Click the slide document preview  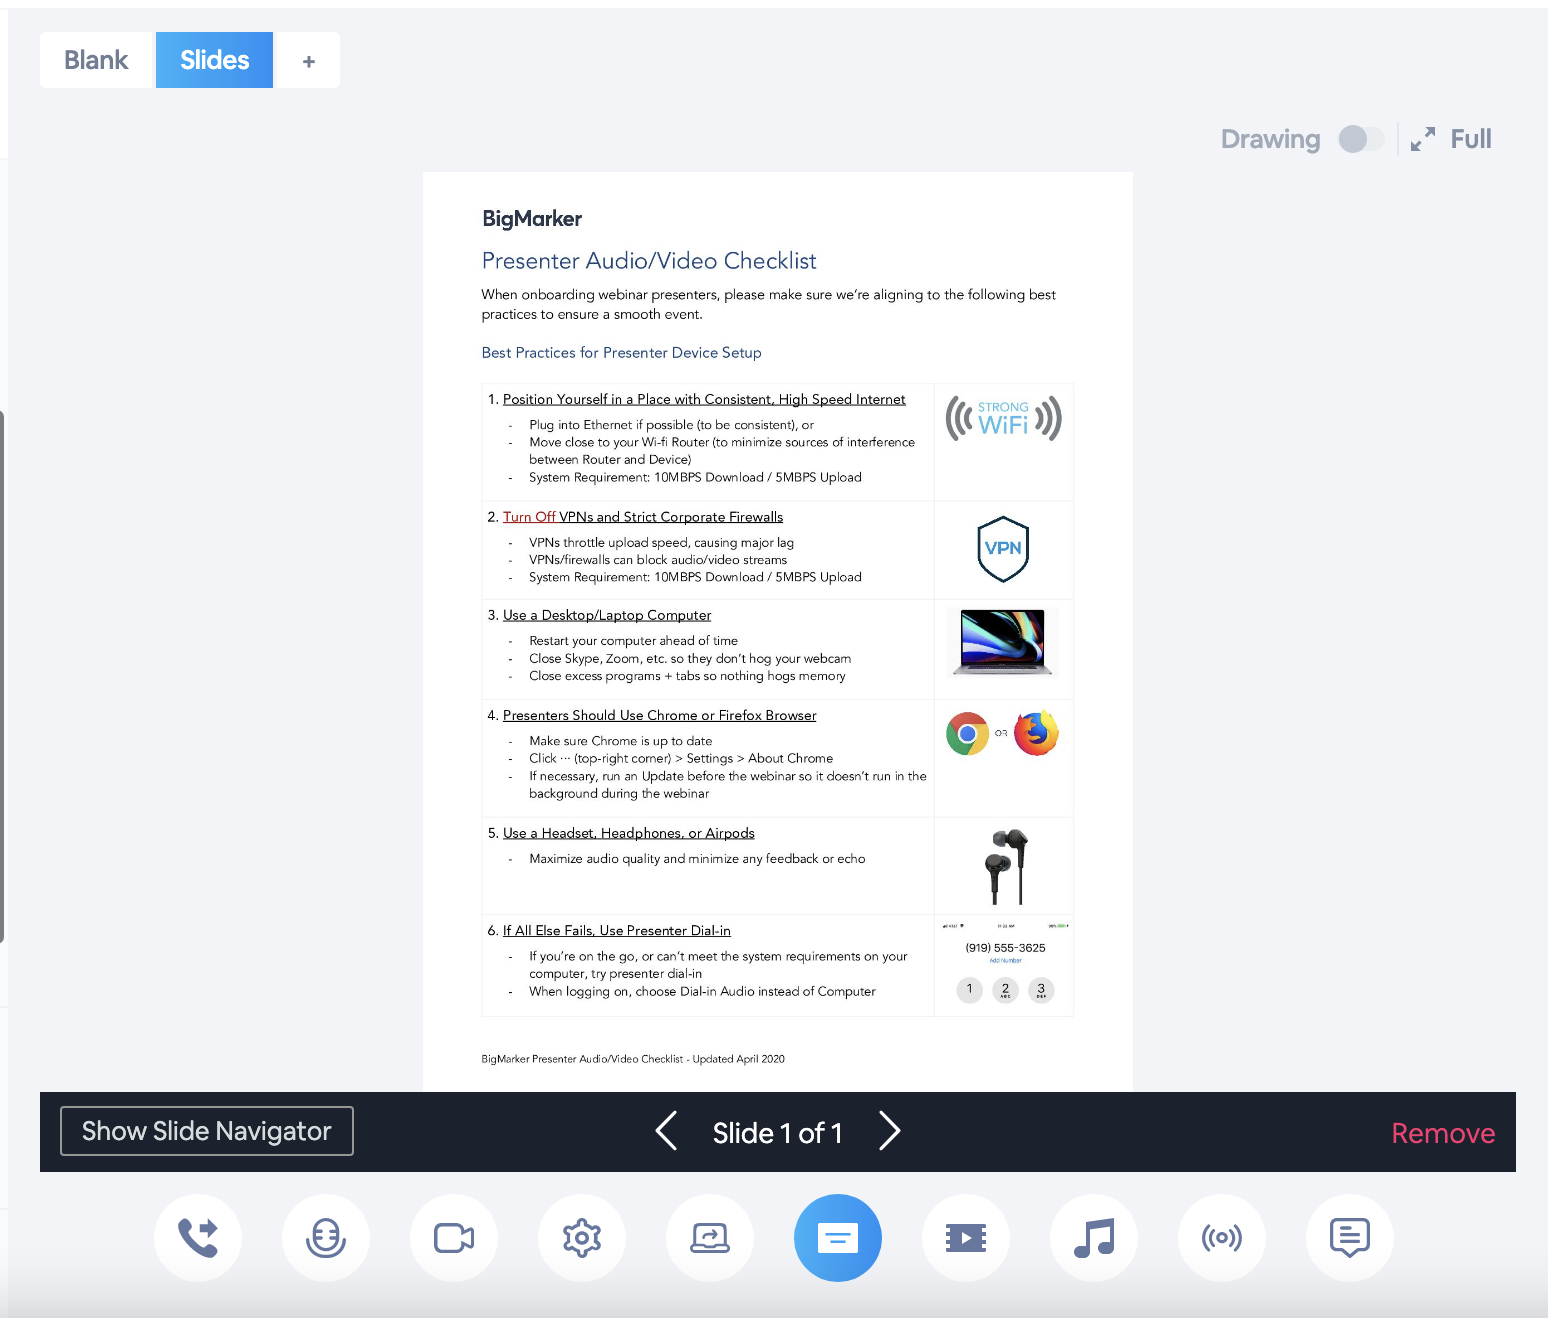778,632
